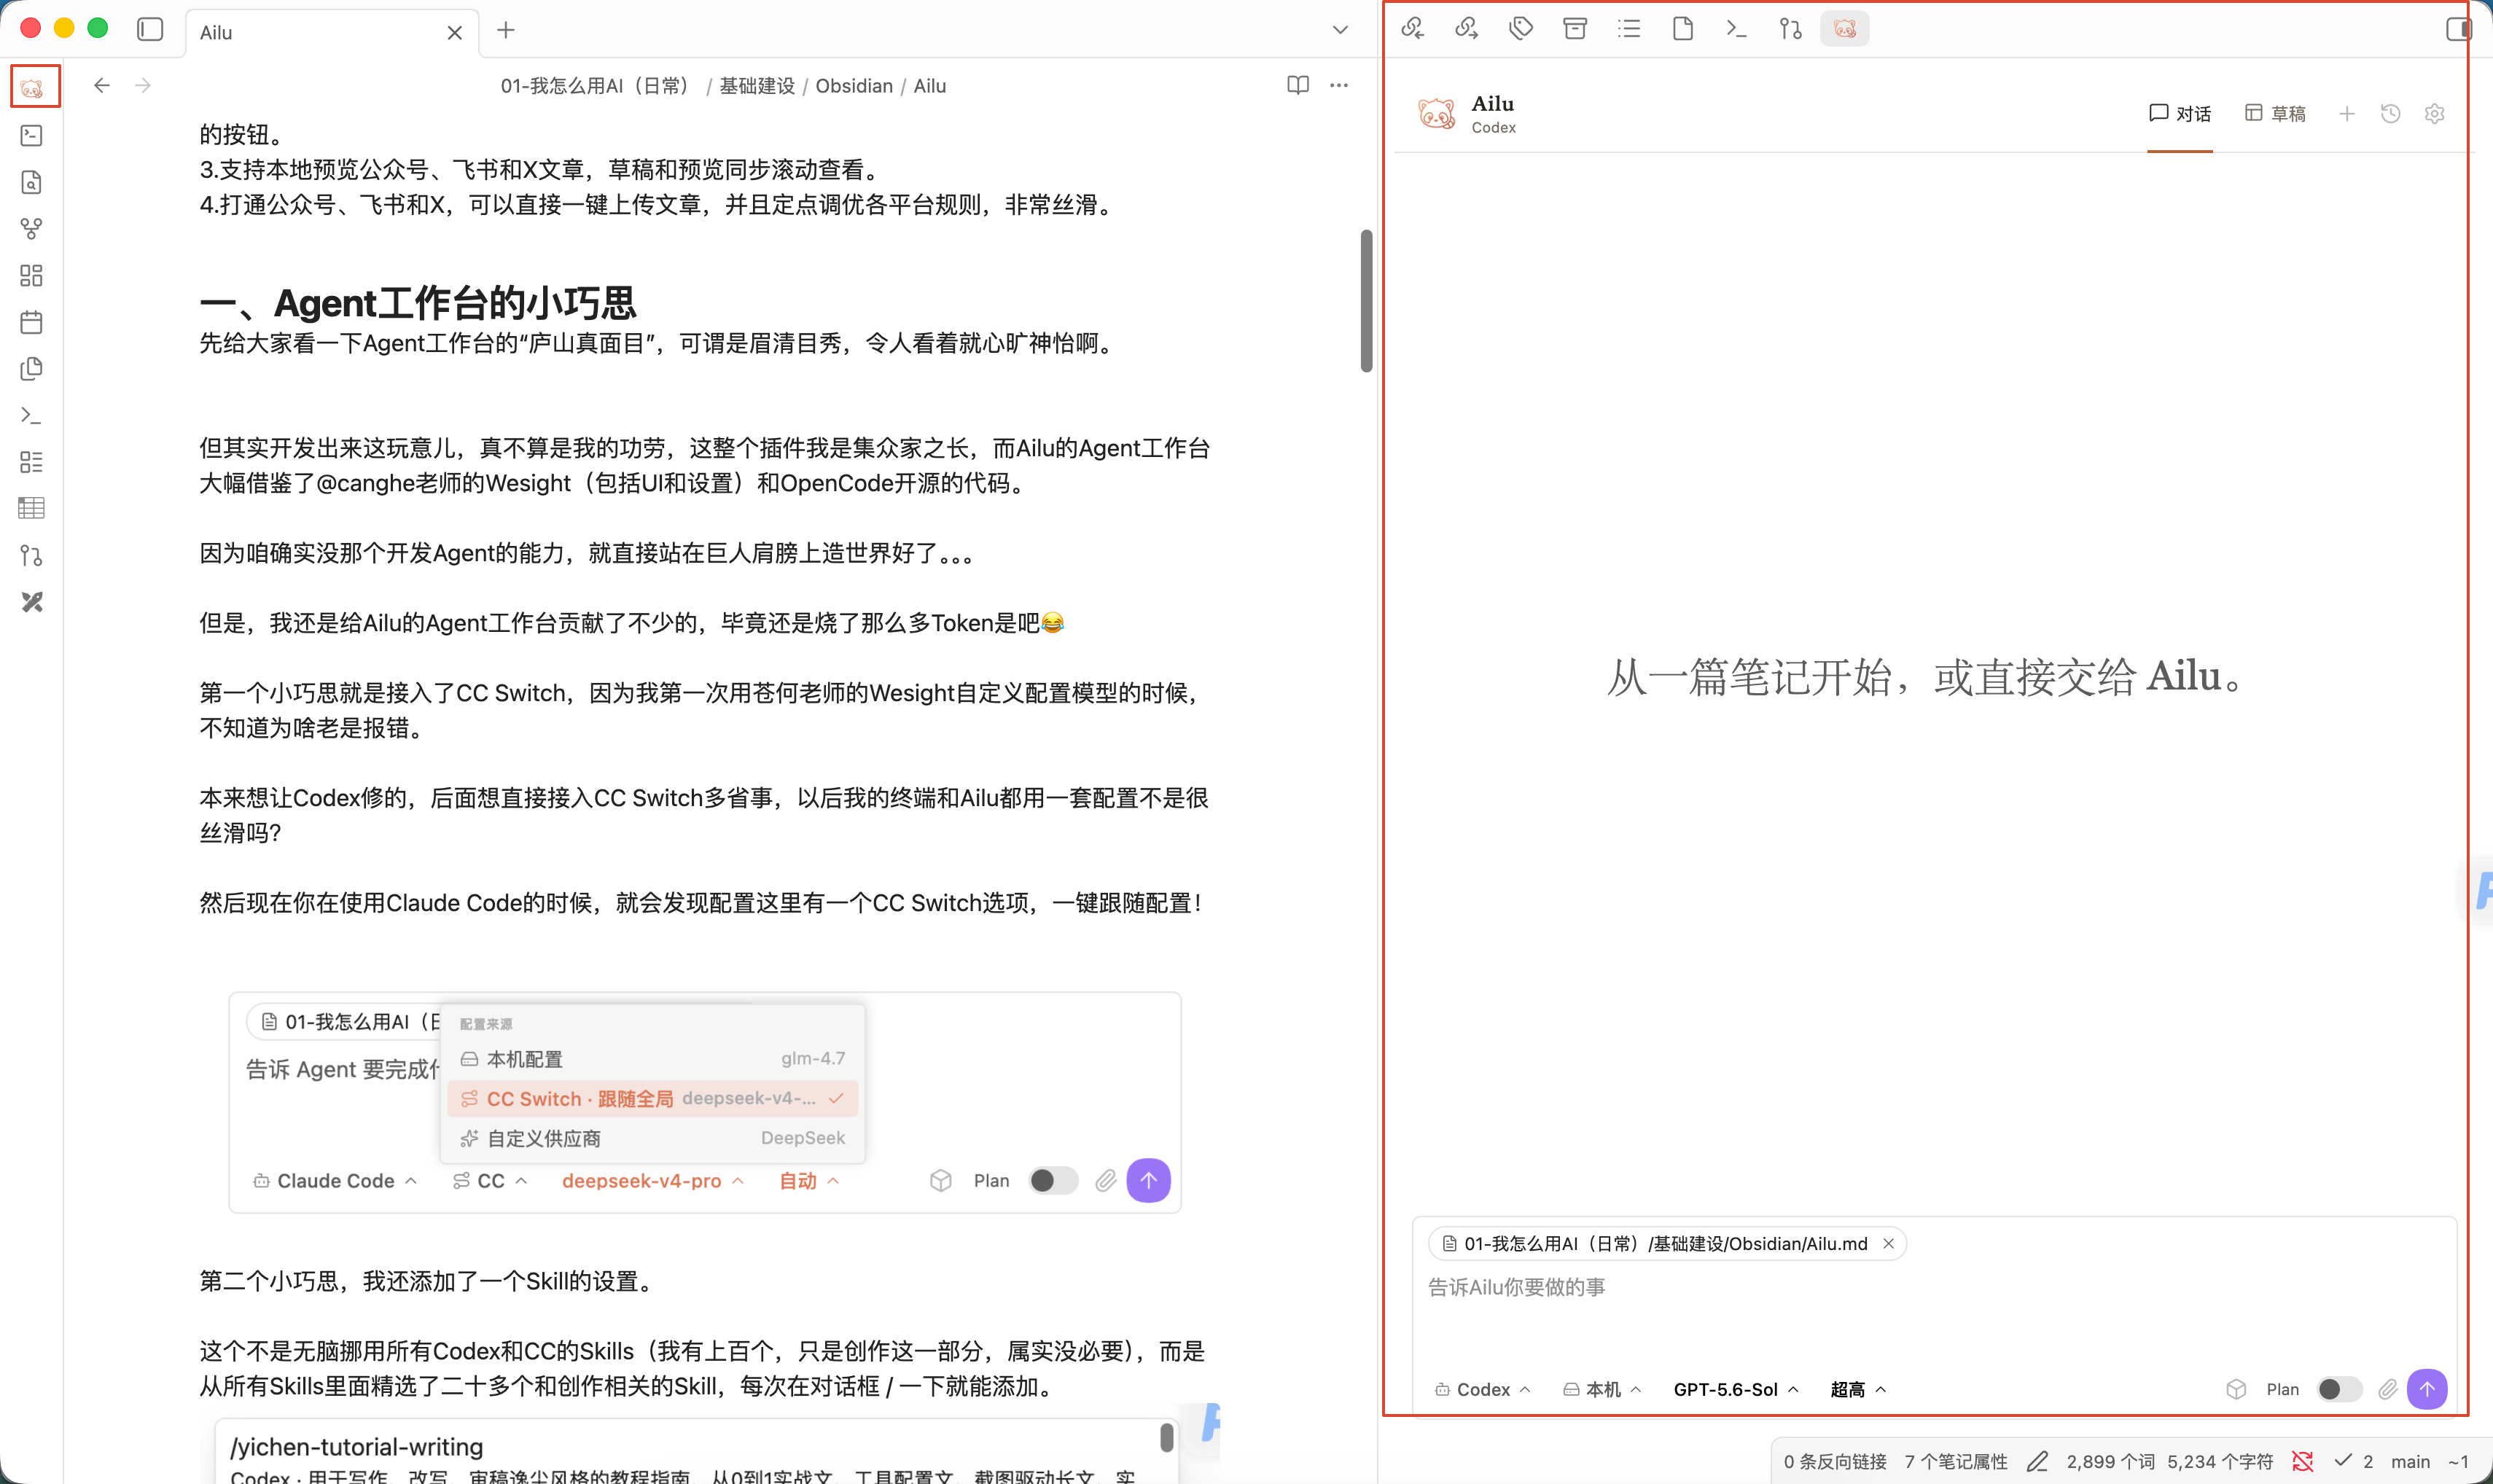Open the 超高 reasoning level dropdown
Viewport: 2493px width, 1484px height.
(x=1858, y=1389)
